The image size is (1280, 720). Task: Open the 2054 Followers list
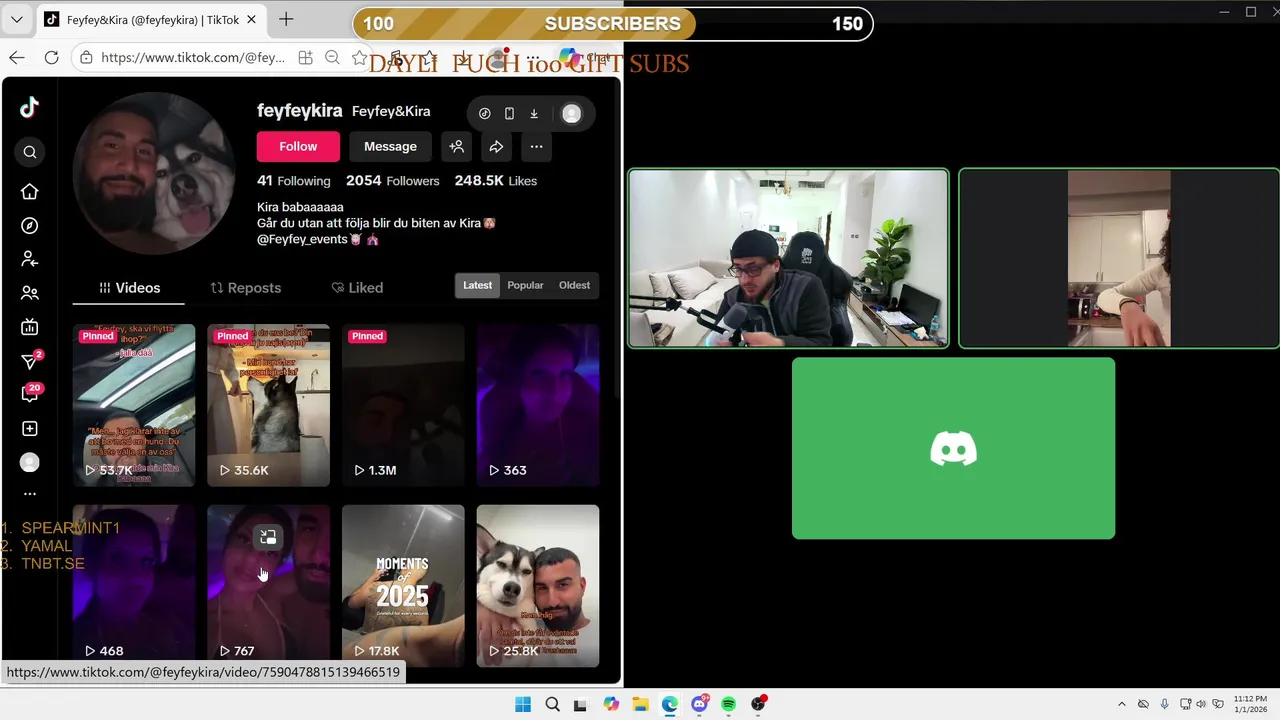point(393,181)
